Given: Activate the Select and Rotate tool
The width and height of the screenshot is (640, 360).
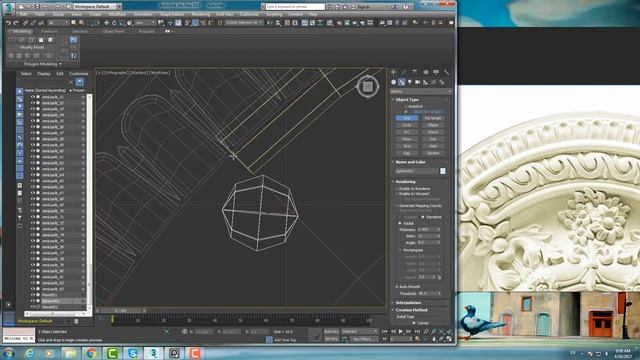Looking at the screenshot, I should (x=114, y=23).
